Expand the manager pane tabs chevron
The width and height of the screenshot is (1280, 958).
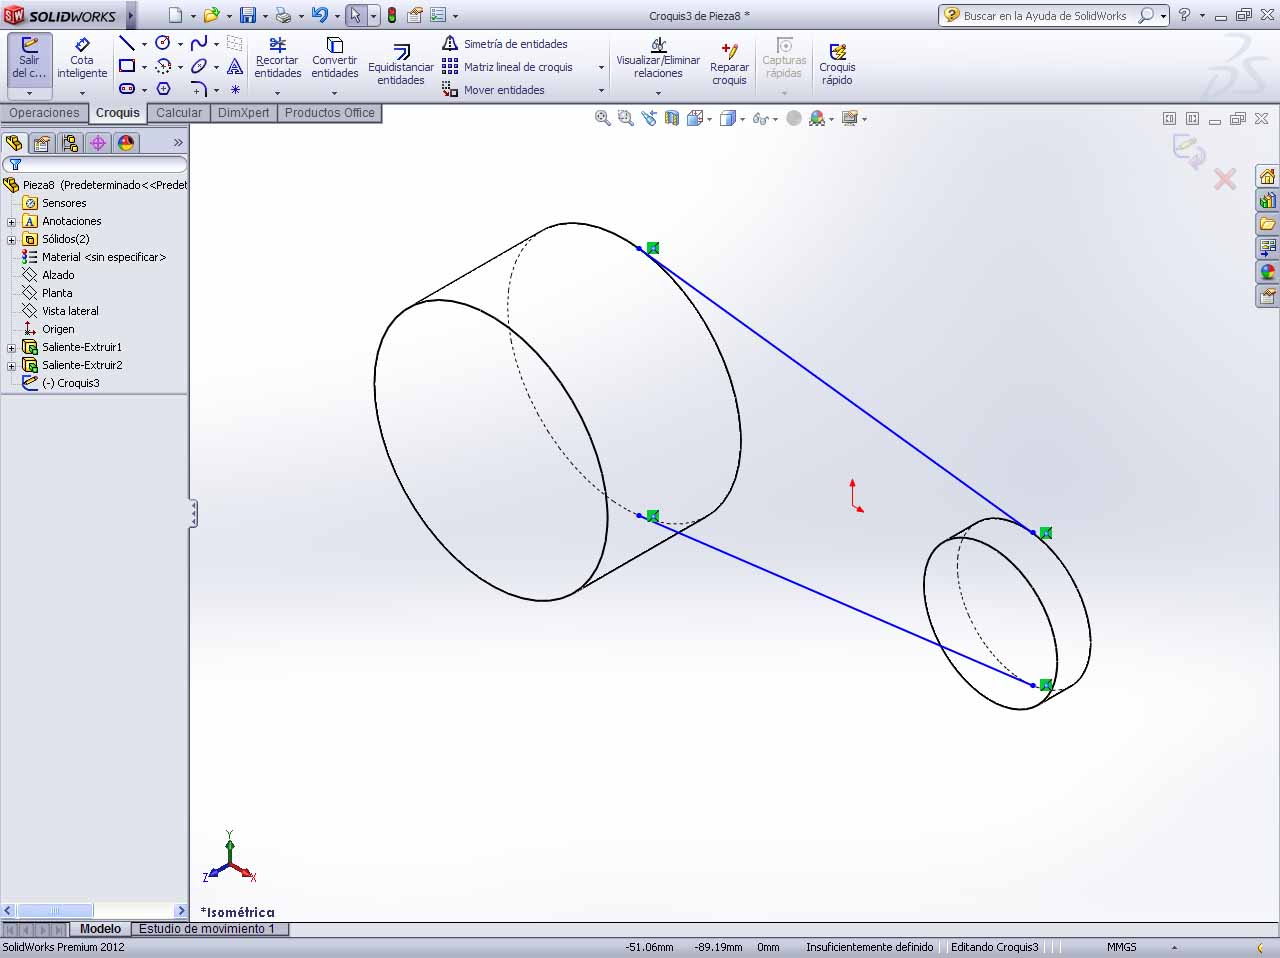[x=179, y=143]
